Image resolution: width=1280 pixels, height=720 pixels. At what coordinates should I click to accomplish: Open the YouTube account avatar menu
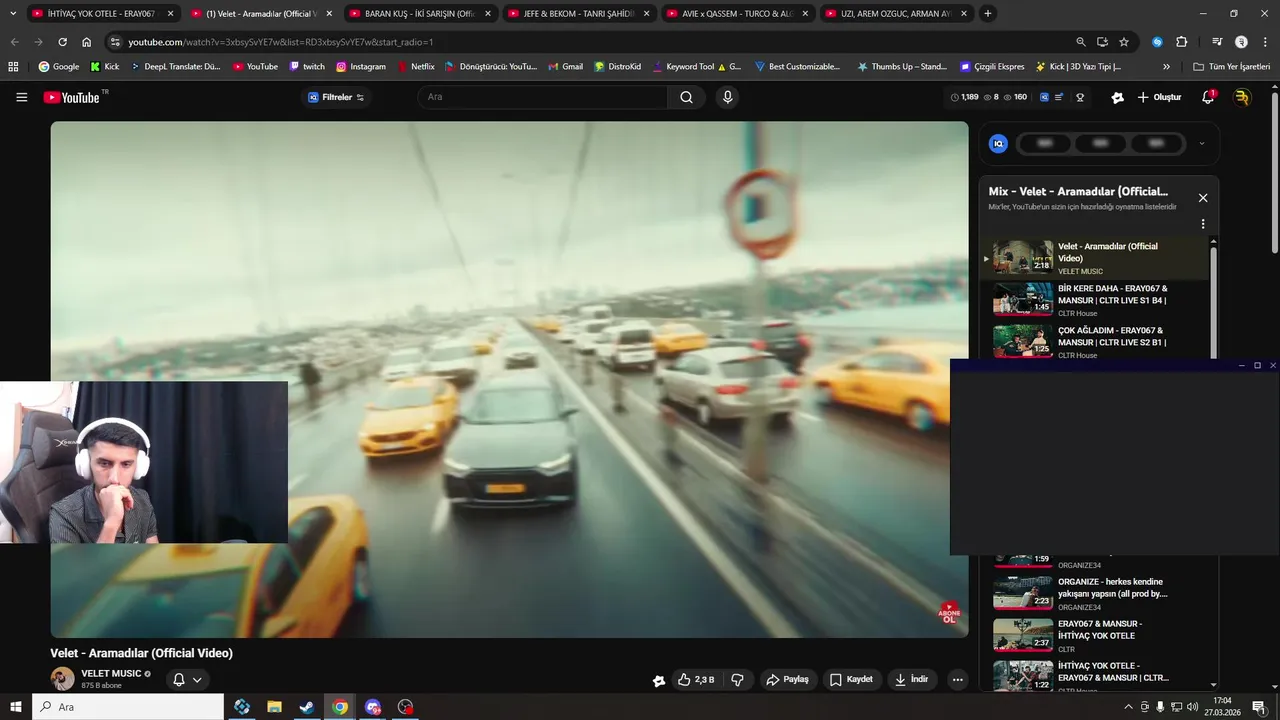click(1242, 97)
